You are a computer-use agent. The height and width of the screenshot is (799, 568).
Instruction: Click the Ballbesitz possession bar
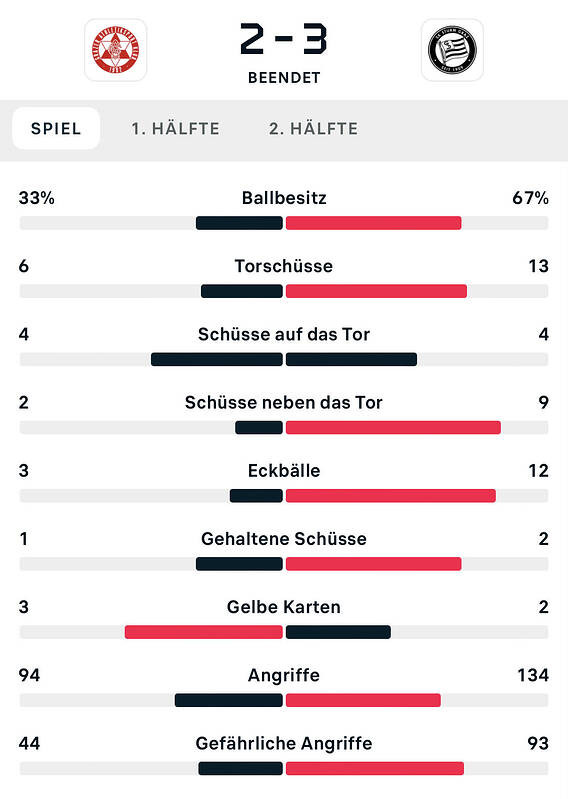(x=284, y=223)
